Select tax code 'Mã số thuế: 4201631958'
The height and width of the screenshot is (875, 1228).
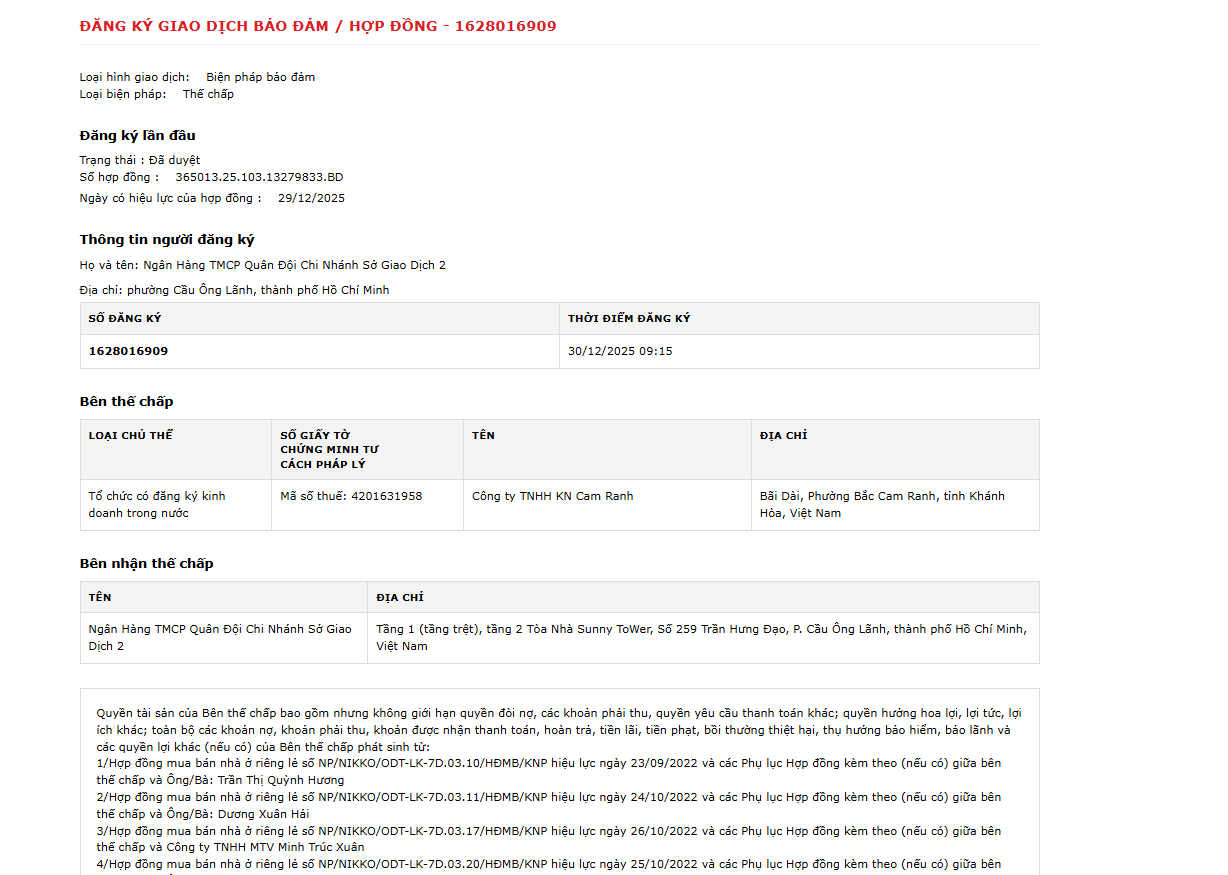point(351,496)
